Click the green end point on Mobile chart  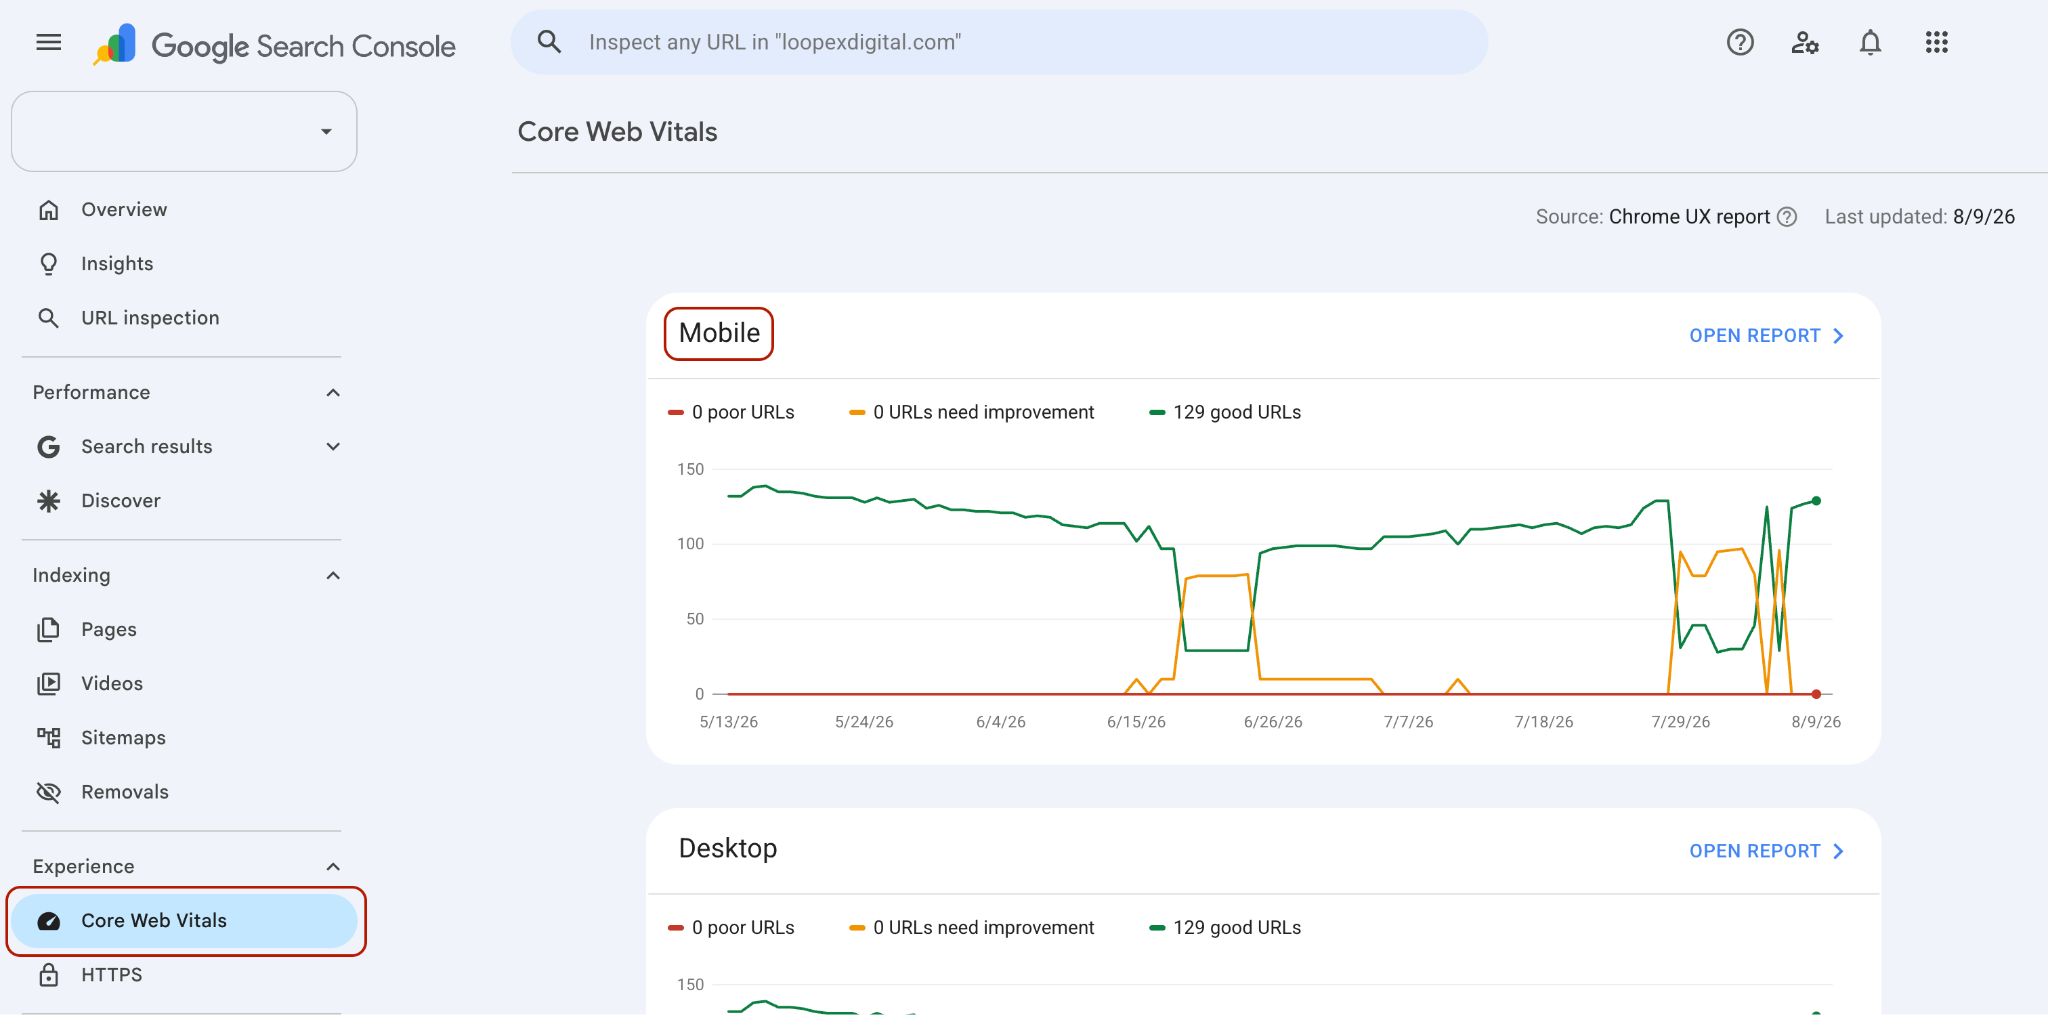1816,501
